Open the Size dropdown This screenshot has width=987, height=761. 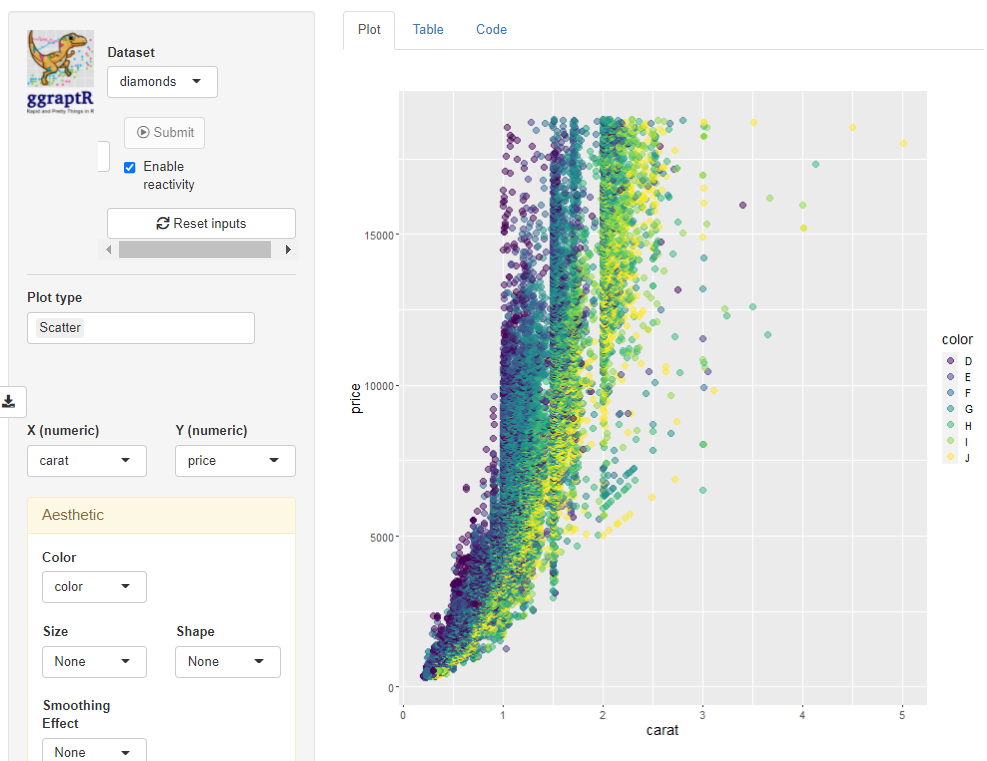coord(94,662)
